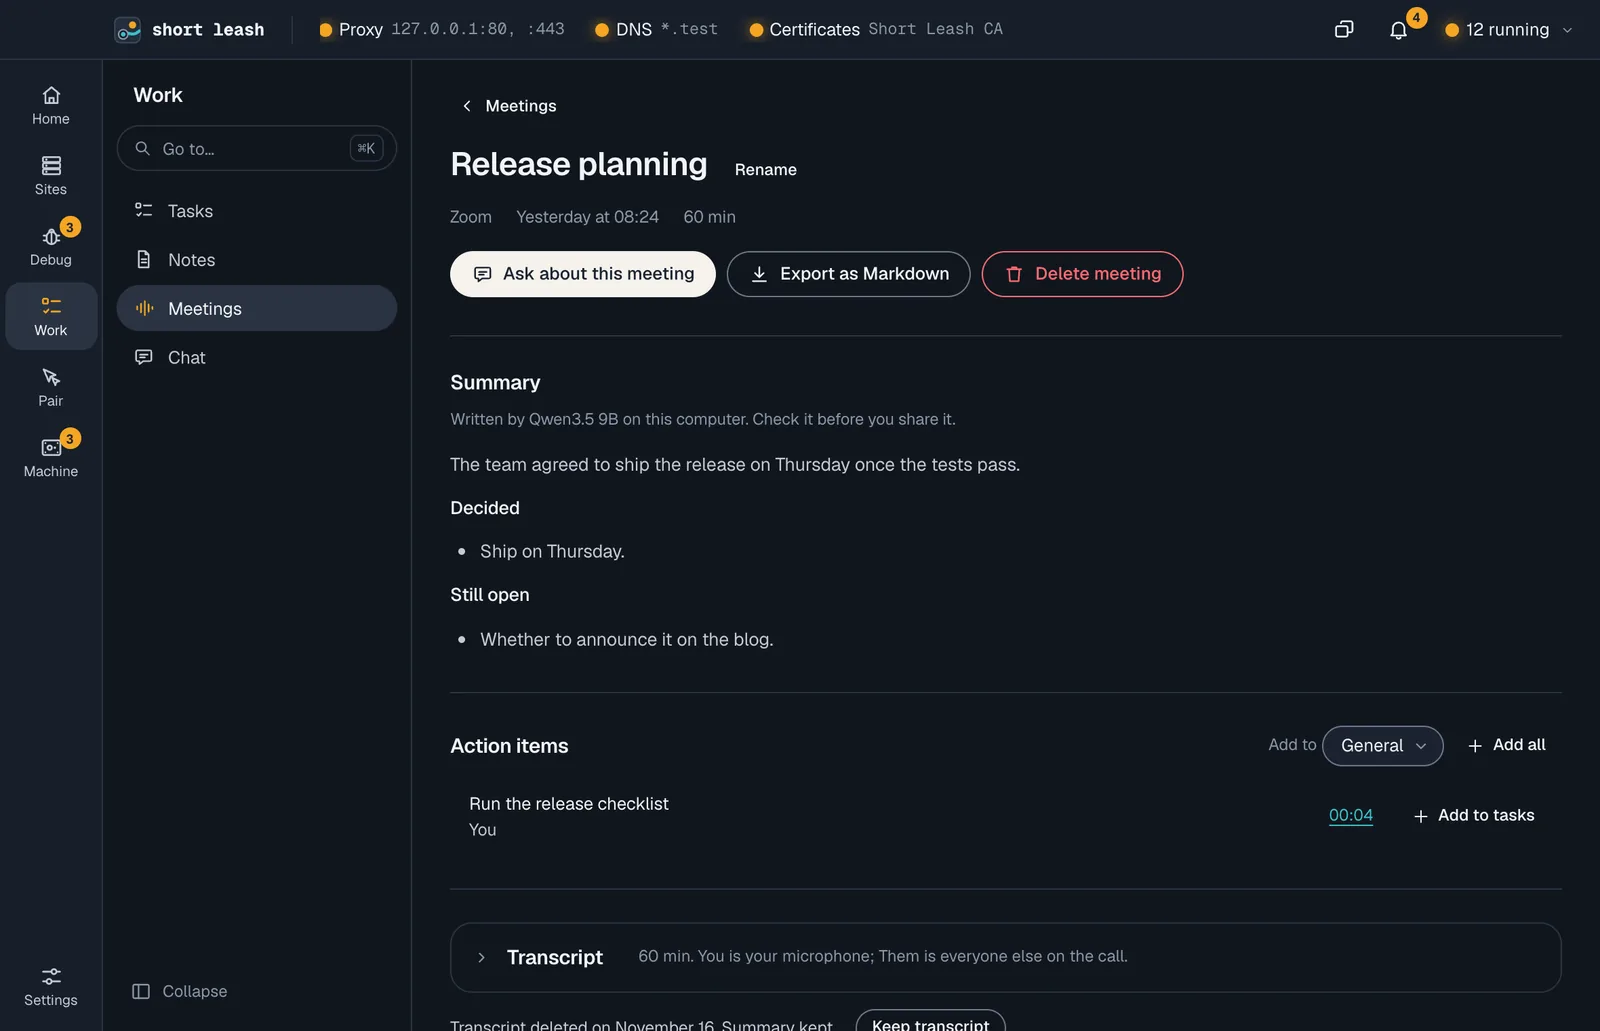
Task: Click Certificates Short Leash CA status
Action: click(876, 29)
